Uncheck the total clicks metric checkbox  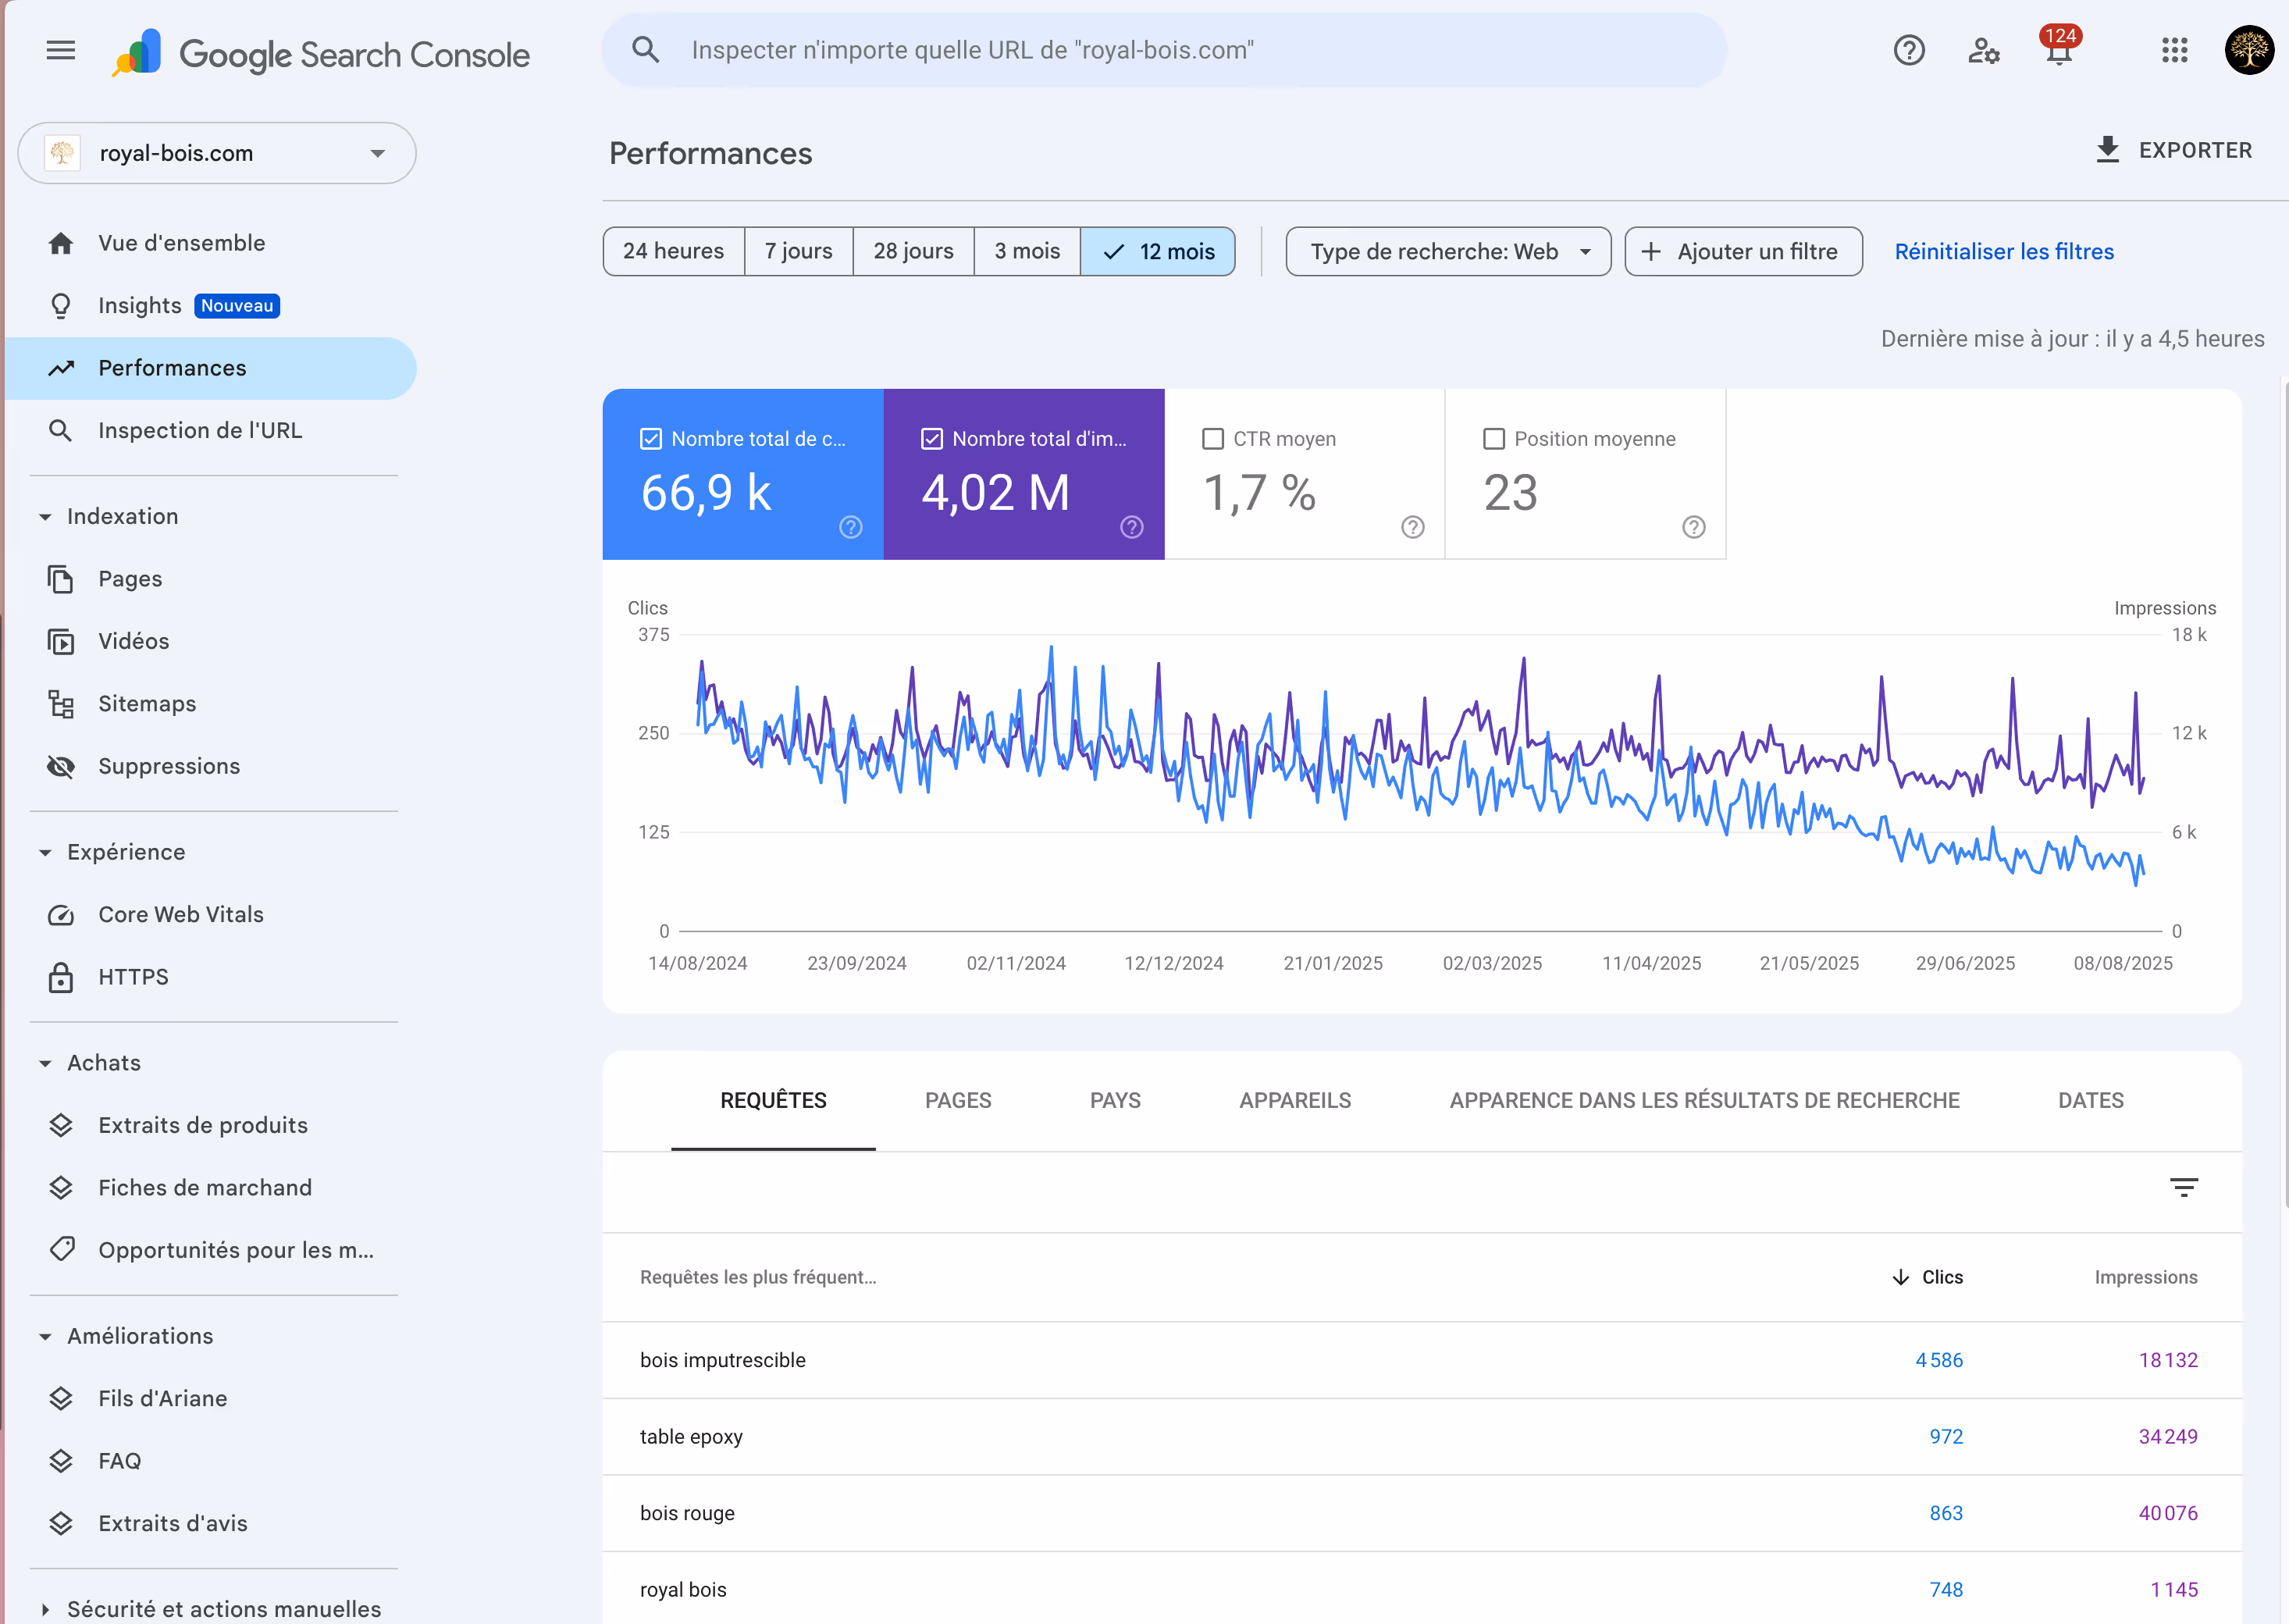coord(651,439)
